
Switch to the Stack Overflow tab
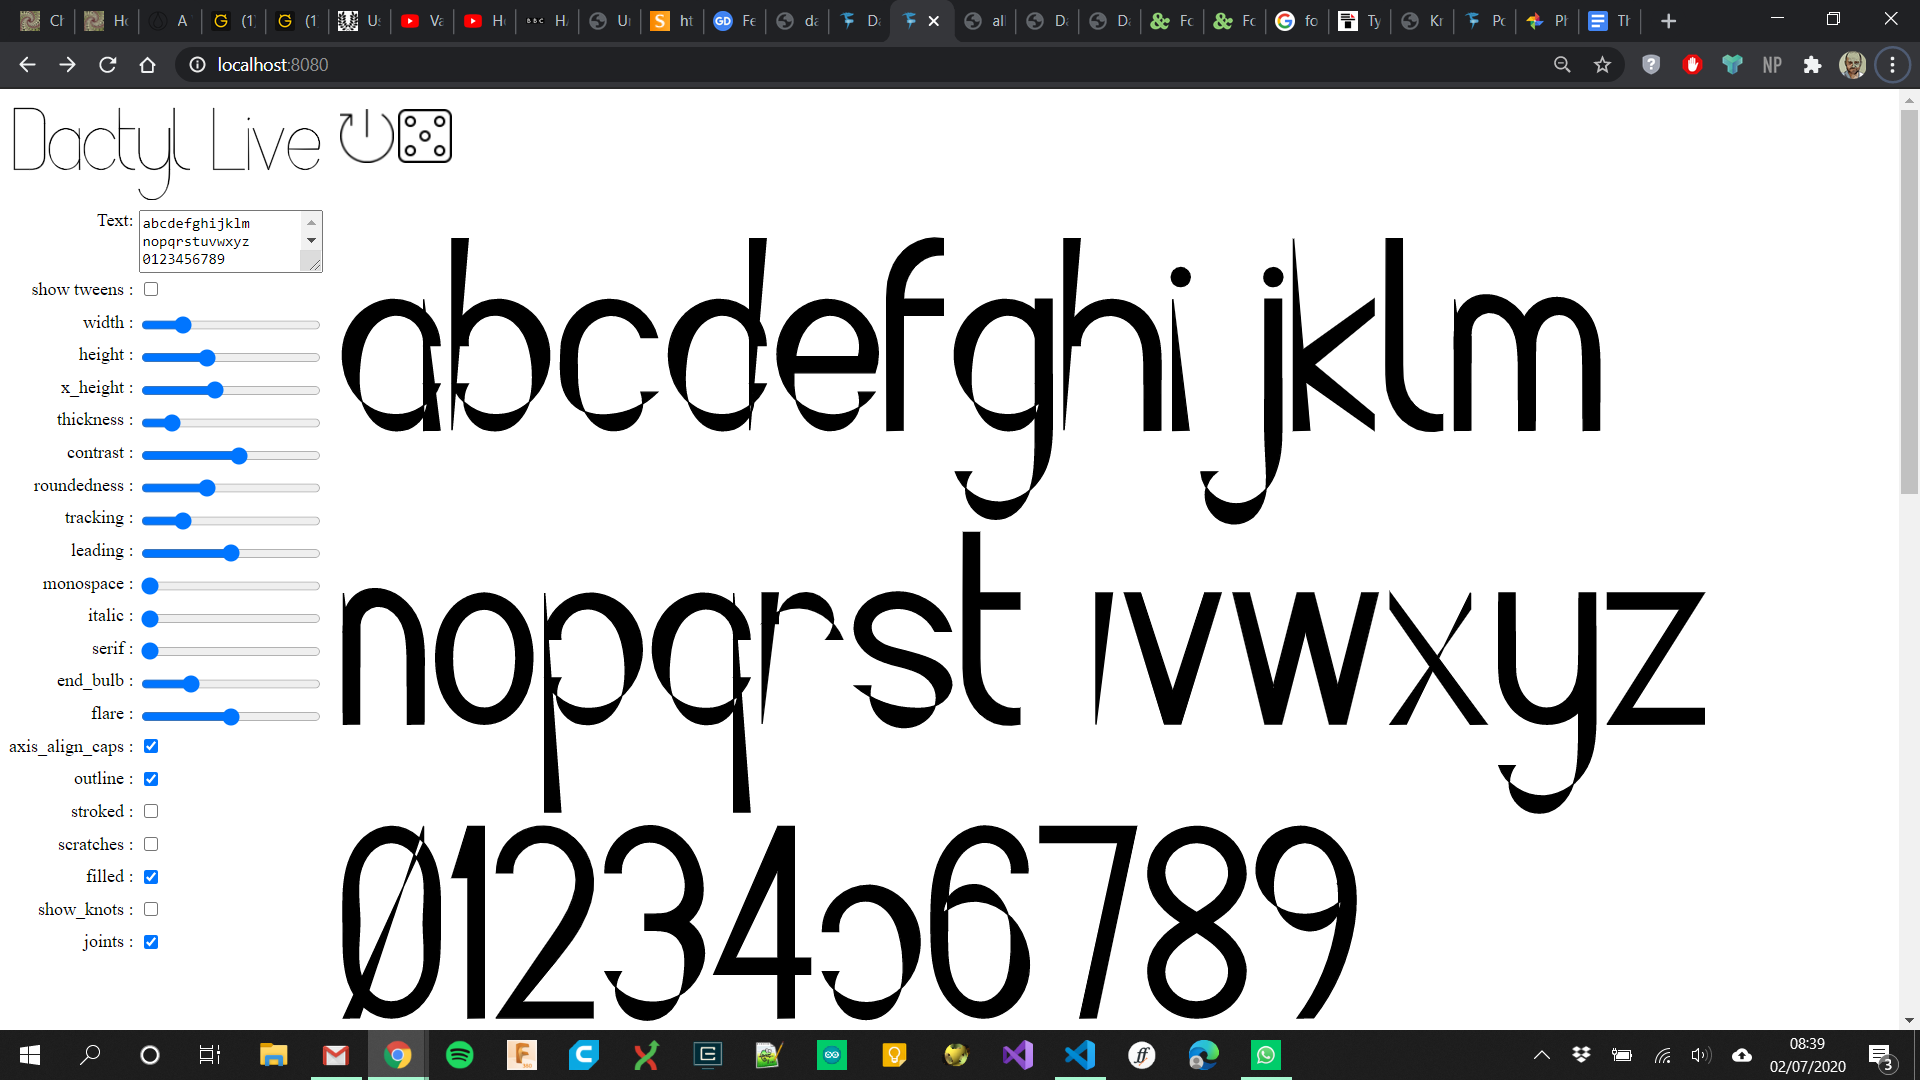point(672,21)
